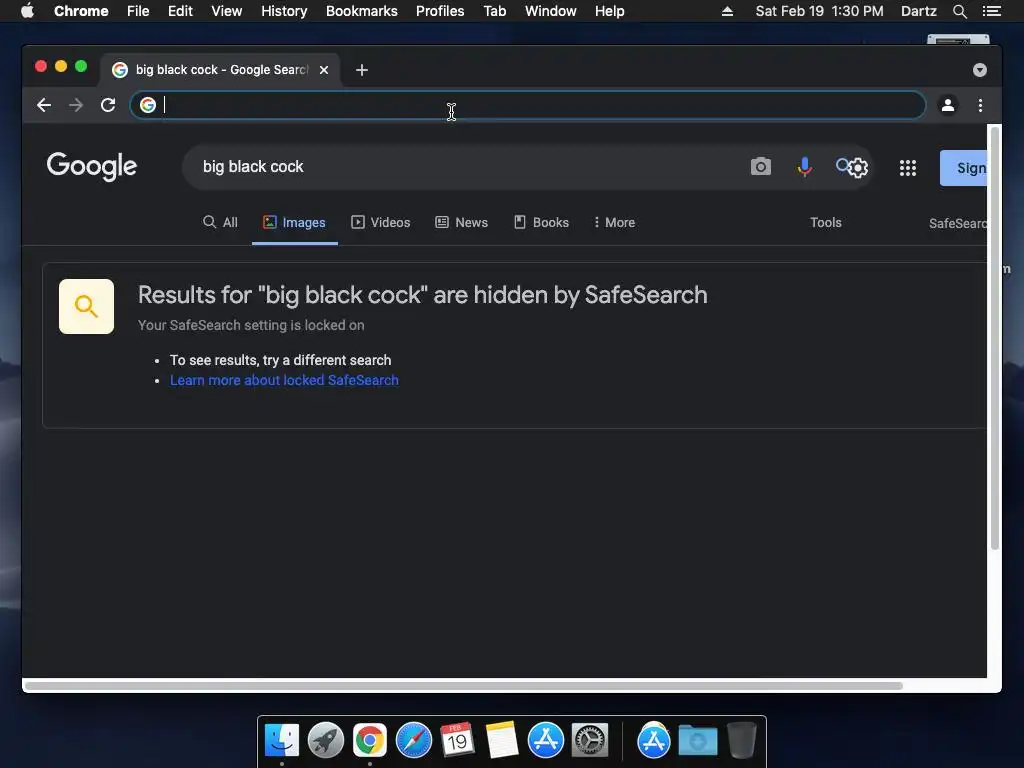Screen dimensions: 1024x768
Task: Select the Images tab
Action: coord(295,223)
